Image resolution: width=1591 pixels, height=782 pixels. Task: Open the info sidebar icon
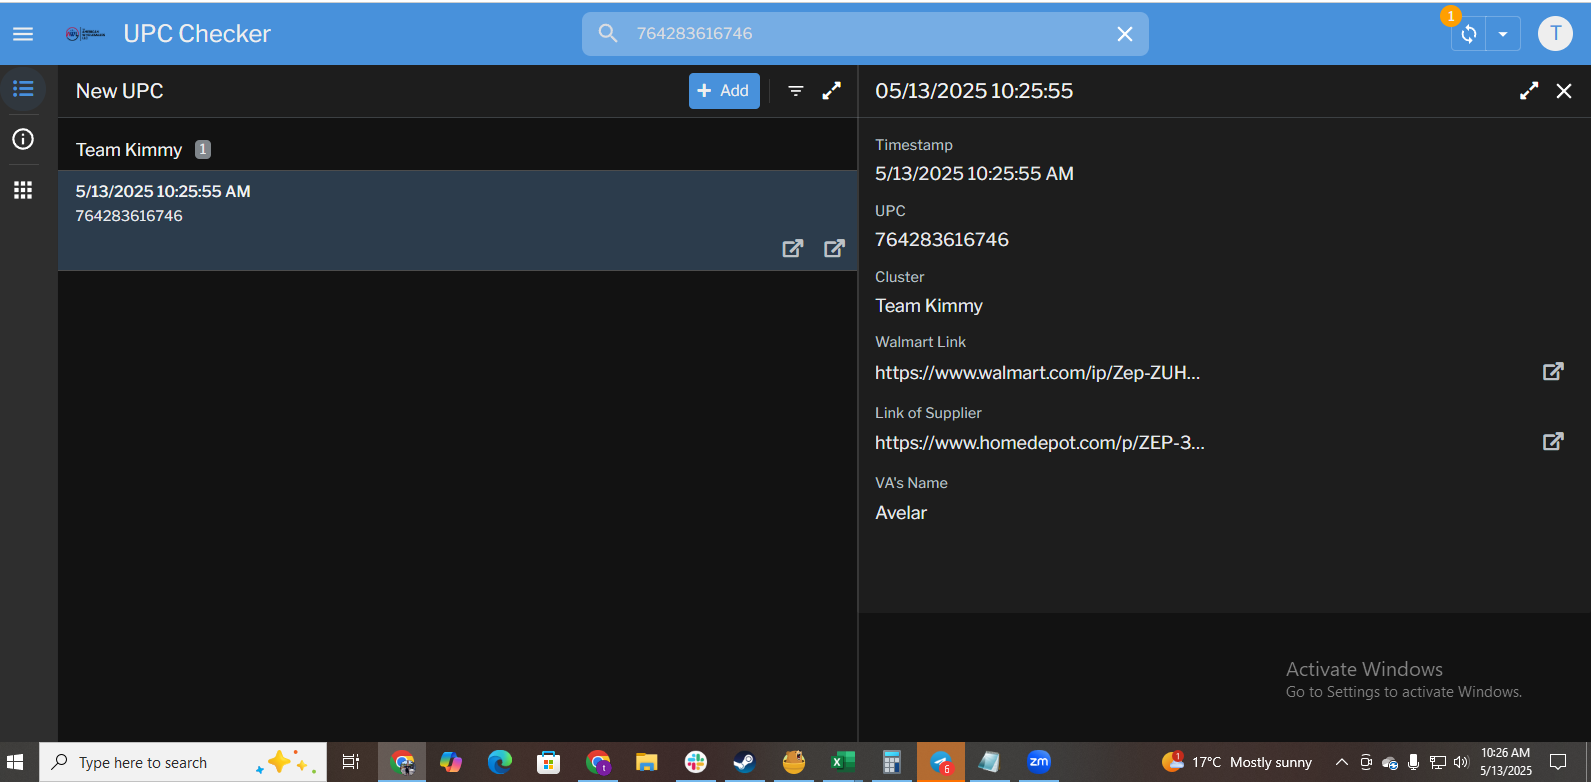(x=23, y=139)
